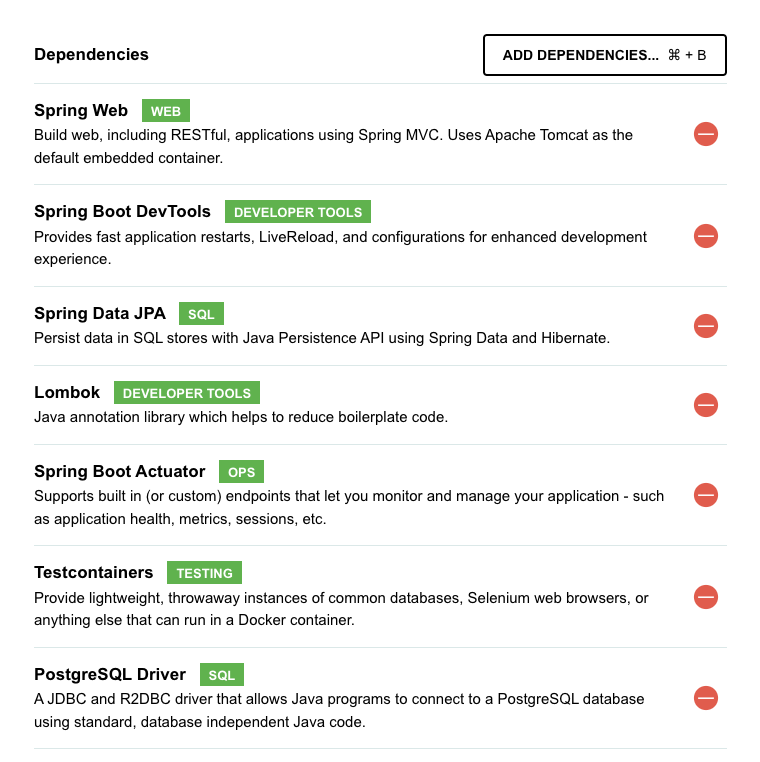Viewport: 760px width, 762px height.
Task: Click the SQL tag next to Spring Data JPA
Action: click(201, 314)
